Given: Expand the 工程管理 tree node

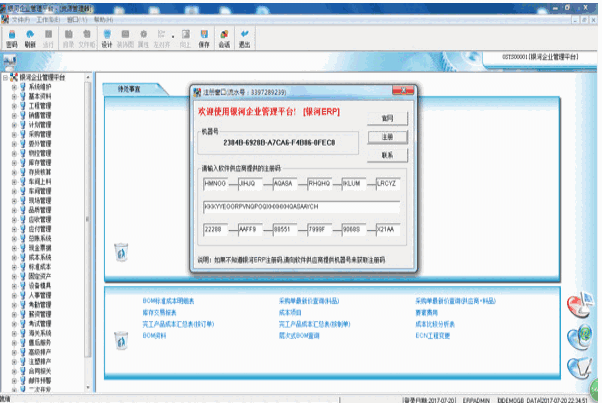Looking at the screenshot, I should pos(14,106).
